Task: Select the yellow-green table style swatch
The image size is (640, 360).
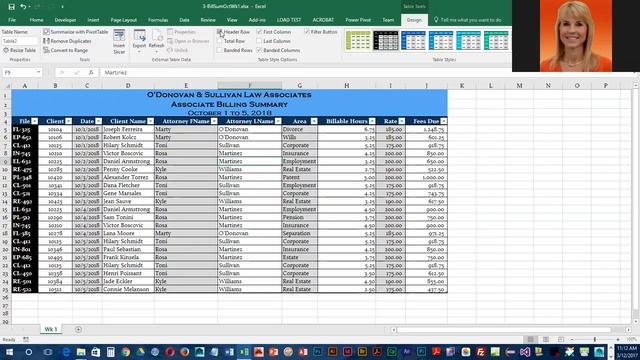Action: [358, 40]
